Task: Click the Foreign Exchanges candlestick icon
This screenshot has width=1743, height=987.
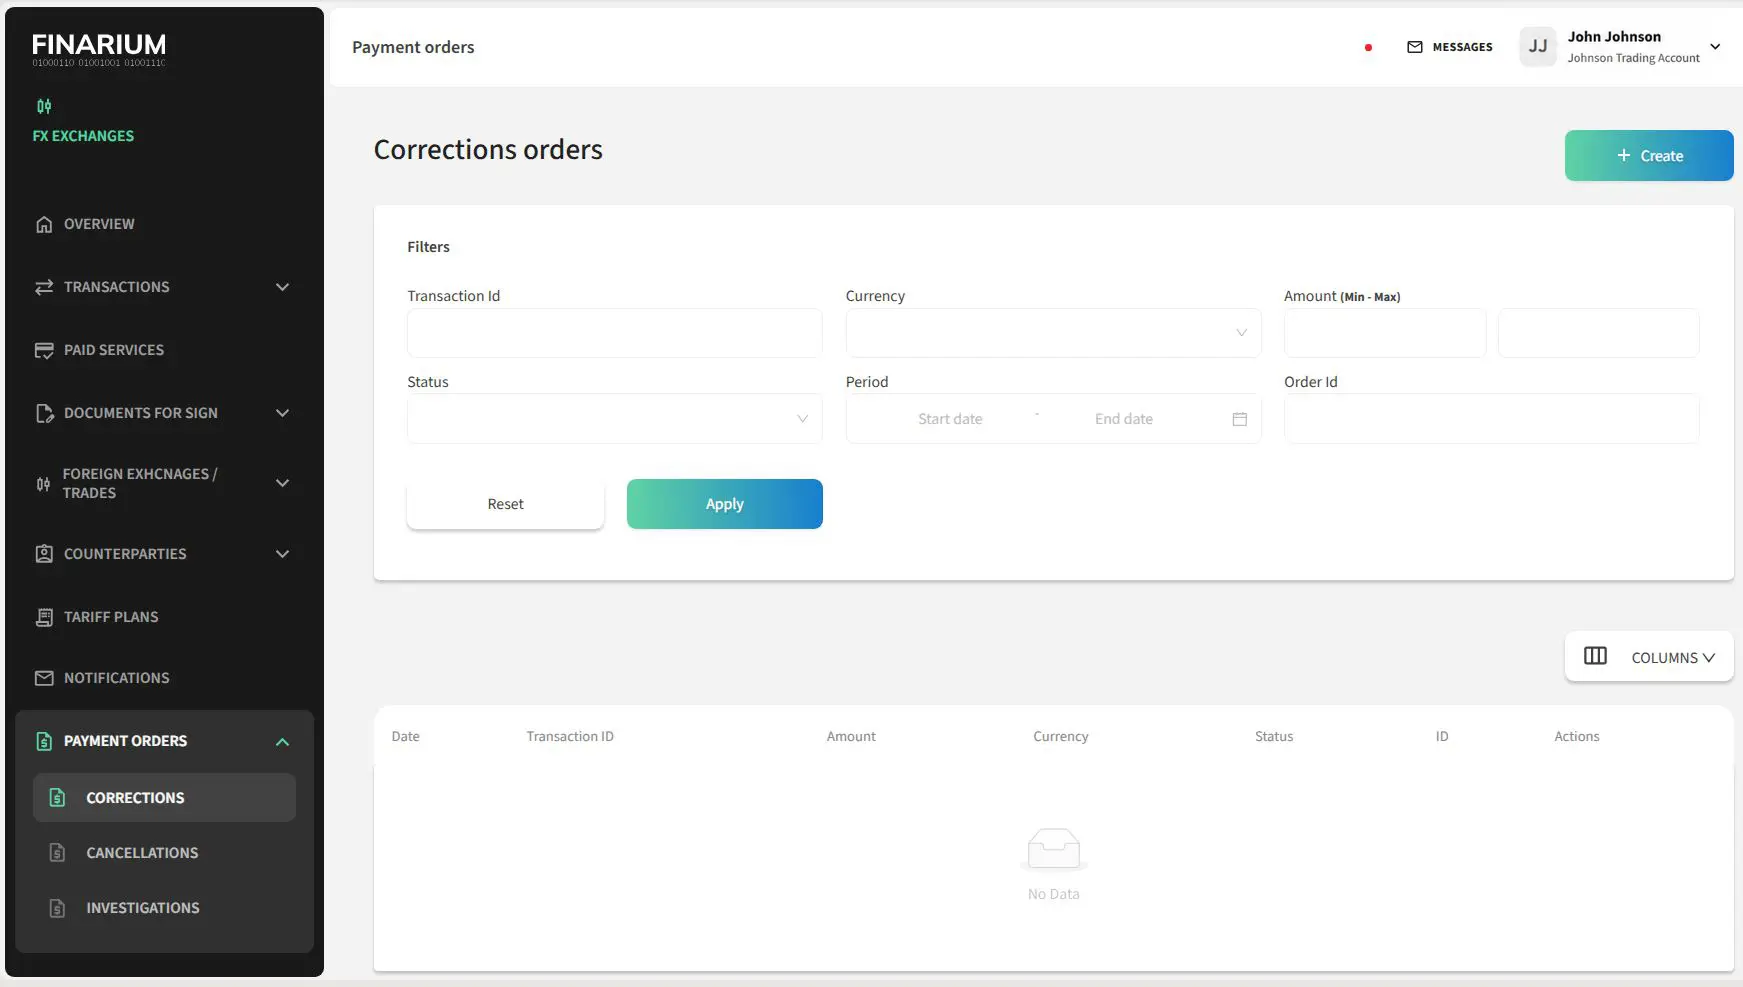Action: [43, 484]
